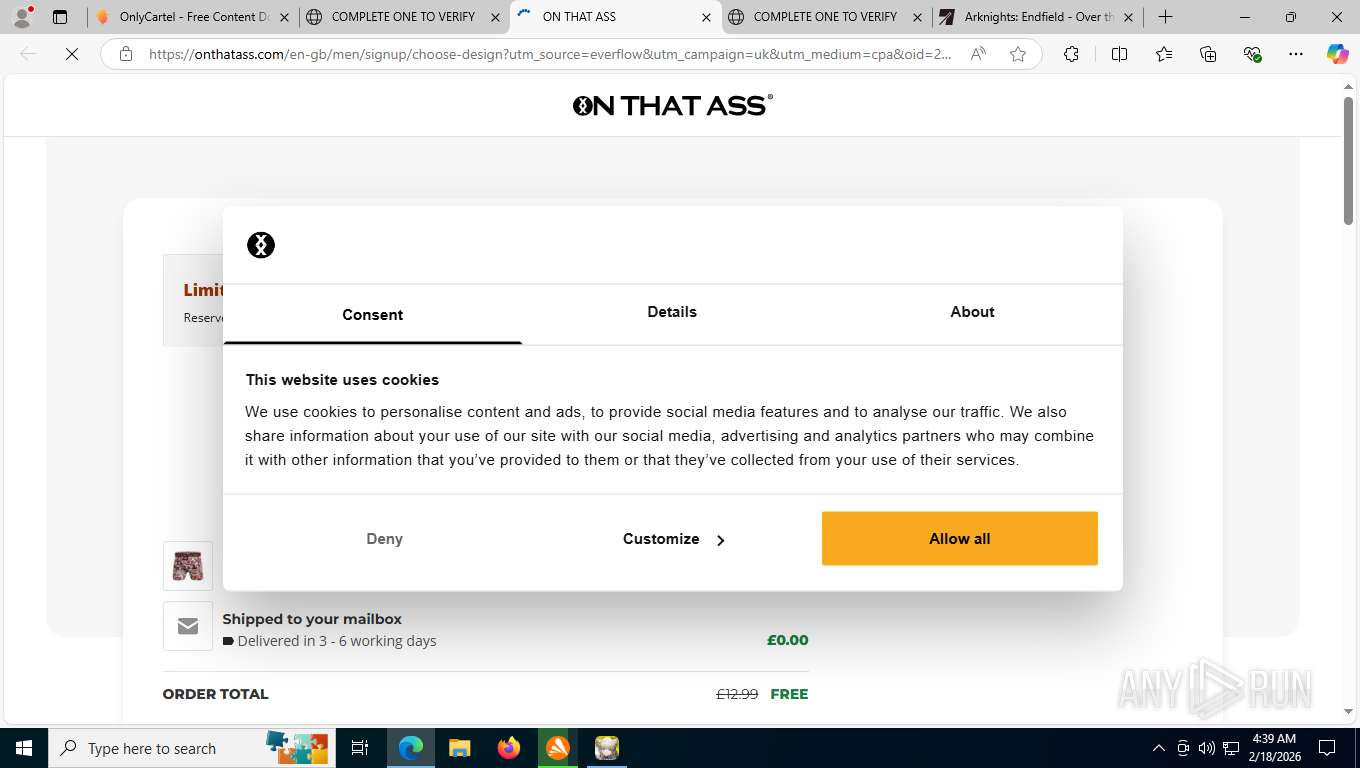Click the mailbox envelope shipping icon
This screenshot has height=768, width=1360.
click(188, 626)
